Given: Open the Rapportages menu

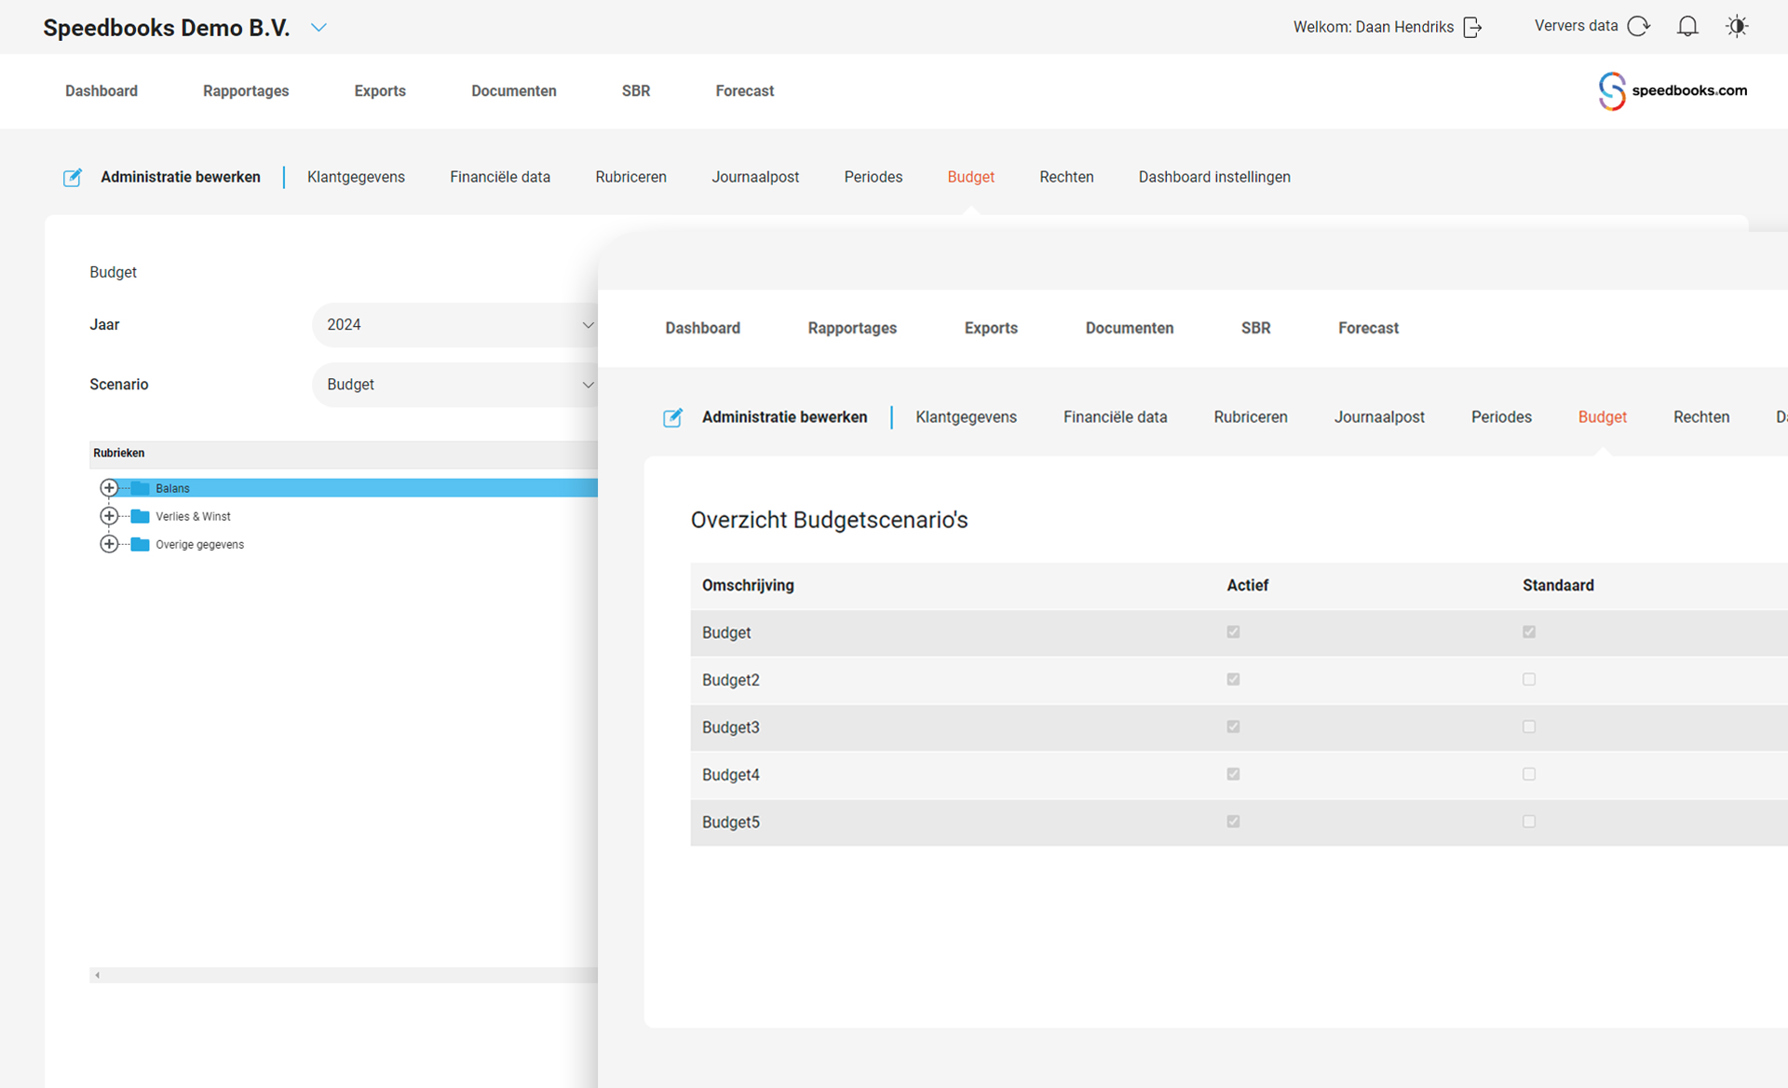Looking at the screenshot, I should (245, 91).
